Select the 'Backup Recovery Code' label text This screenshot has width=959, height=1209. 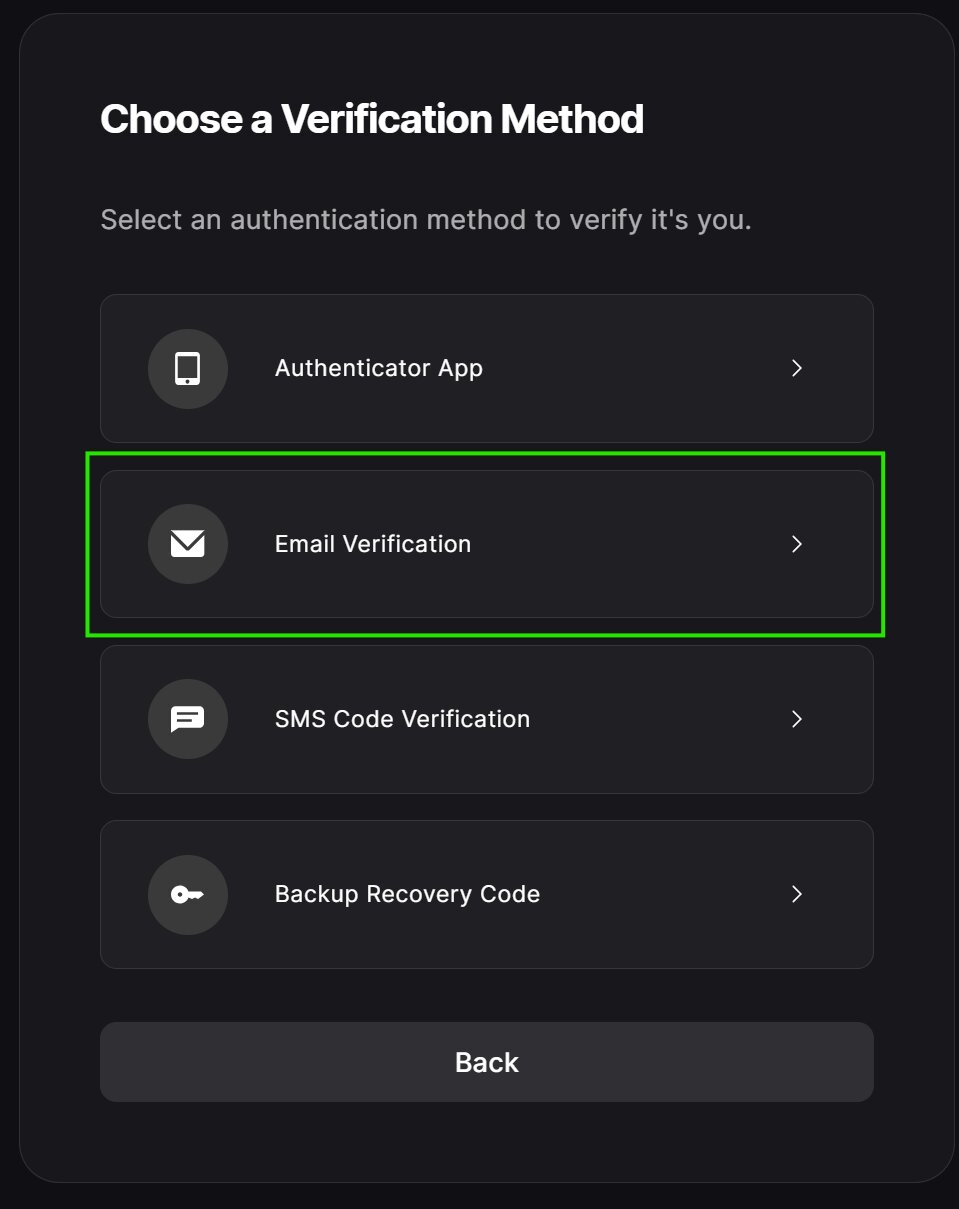pos(407,894)
